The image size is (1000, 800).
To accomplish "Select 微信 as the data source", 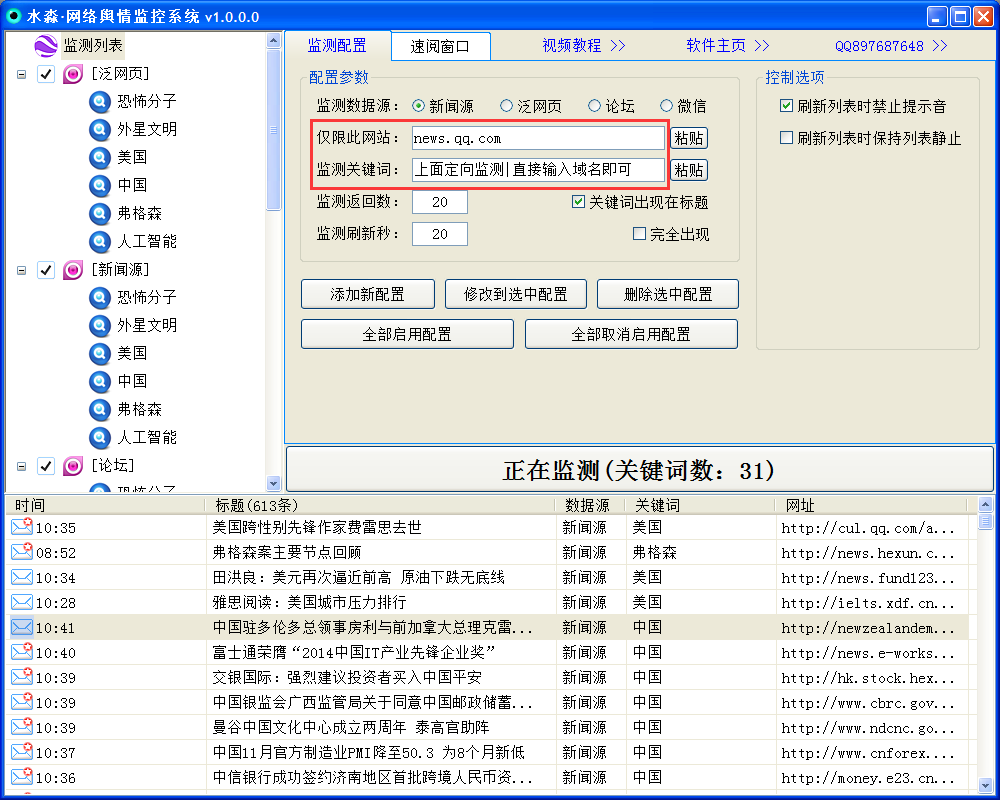I will click(666, 106).
